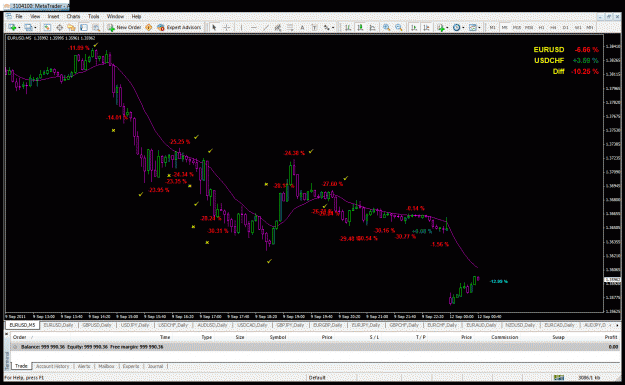625x385 pixels.
Task: Open the Help menu
Action: pyautogui.click(x=136, y=16)
